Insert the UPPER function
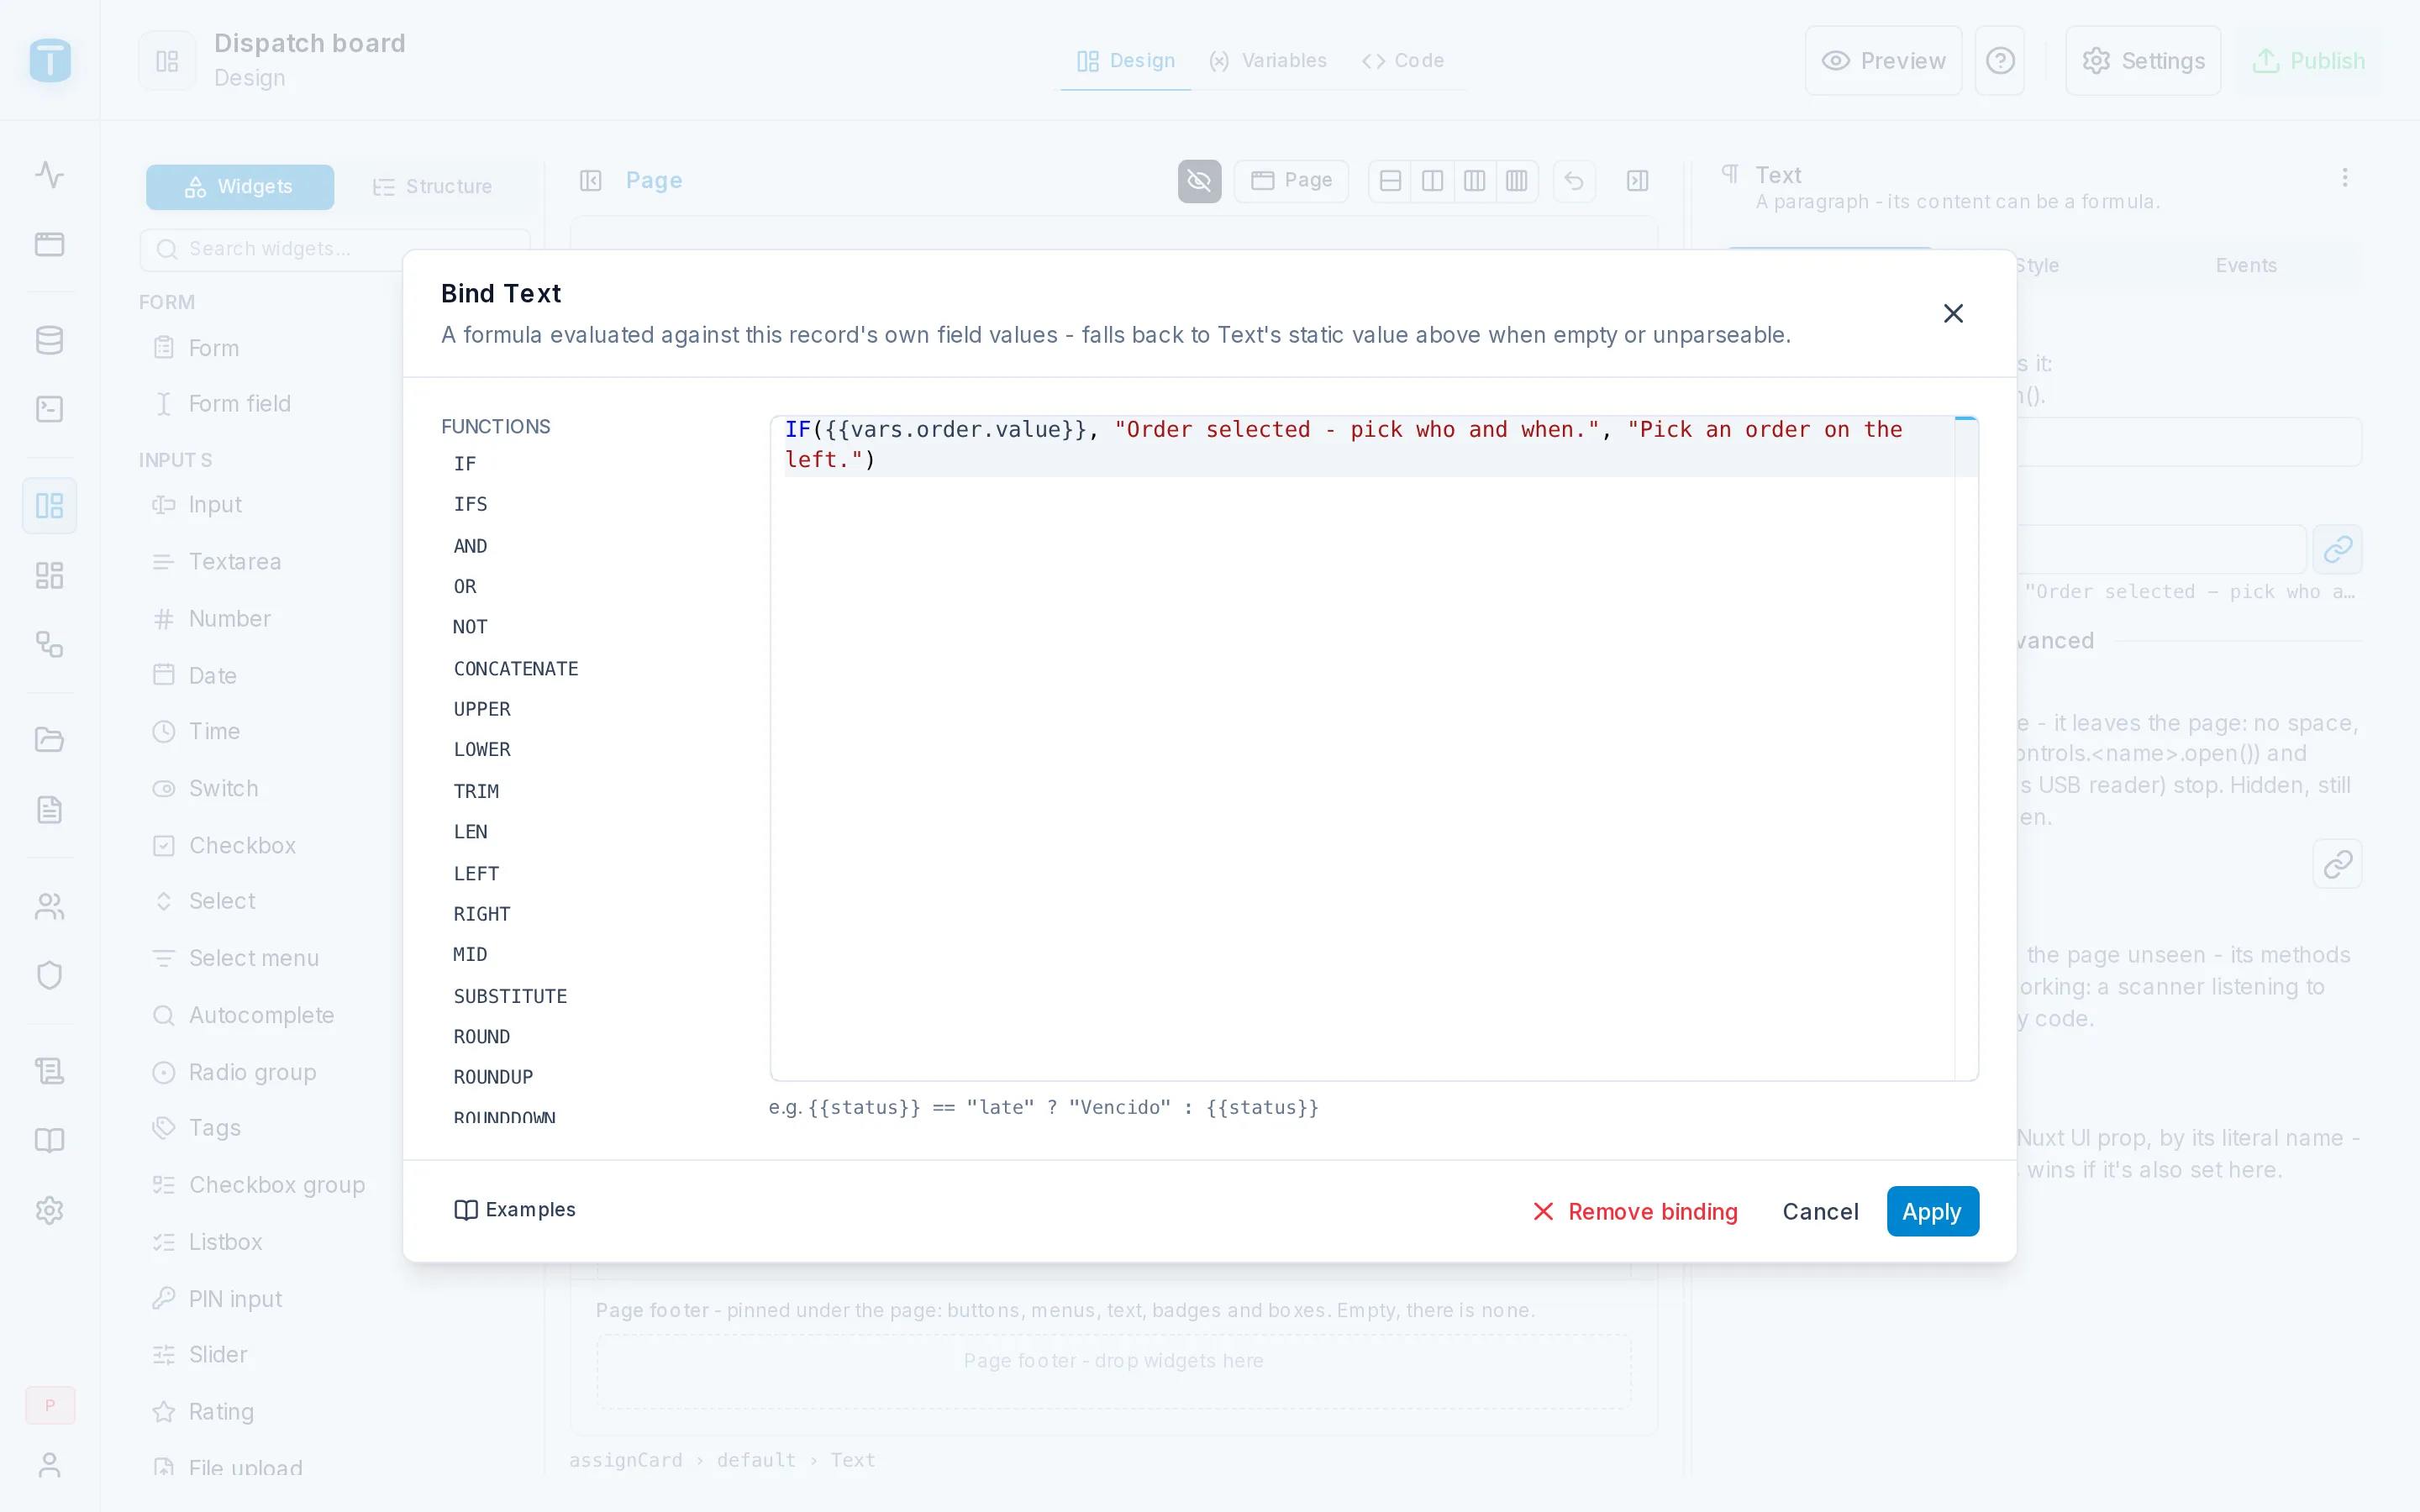Viewport: 2420px width, 1512px height. point(482,709)
